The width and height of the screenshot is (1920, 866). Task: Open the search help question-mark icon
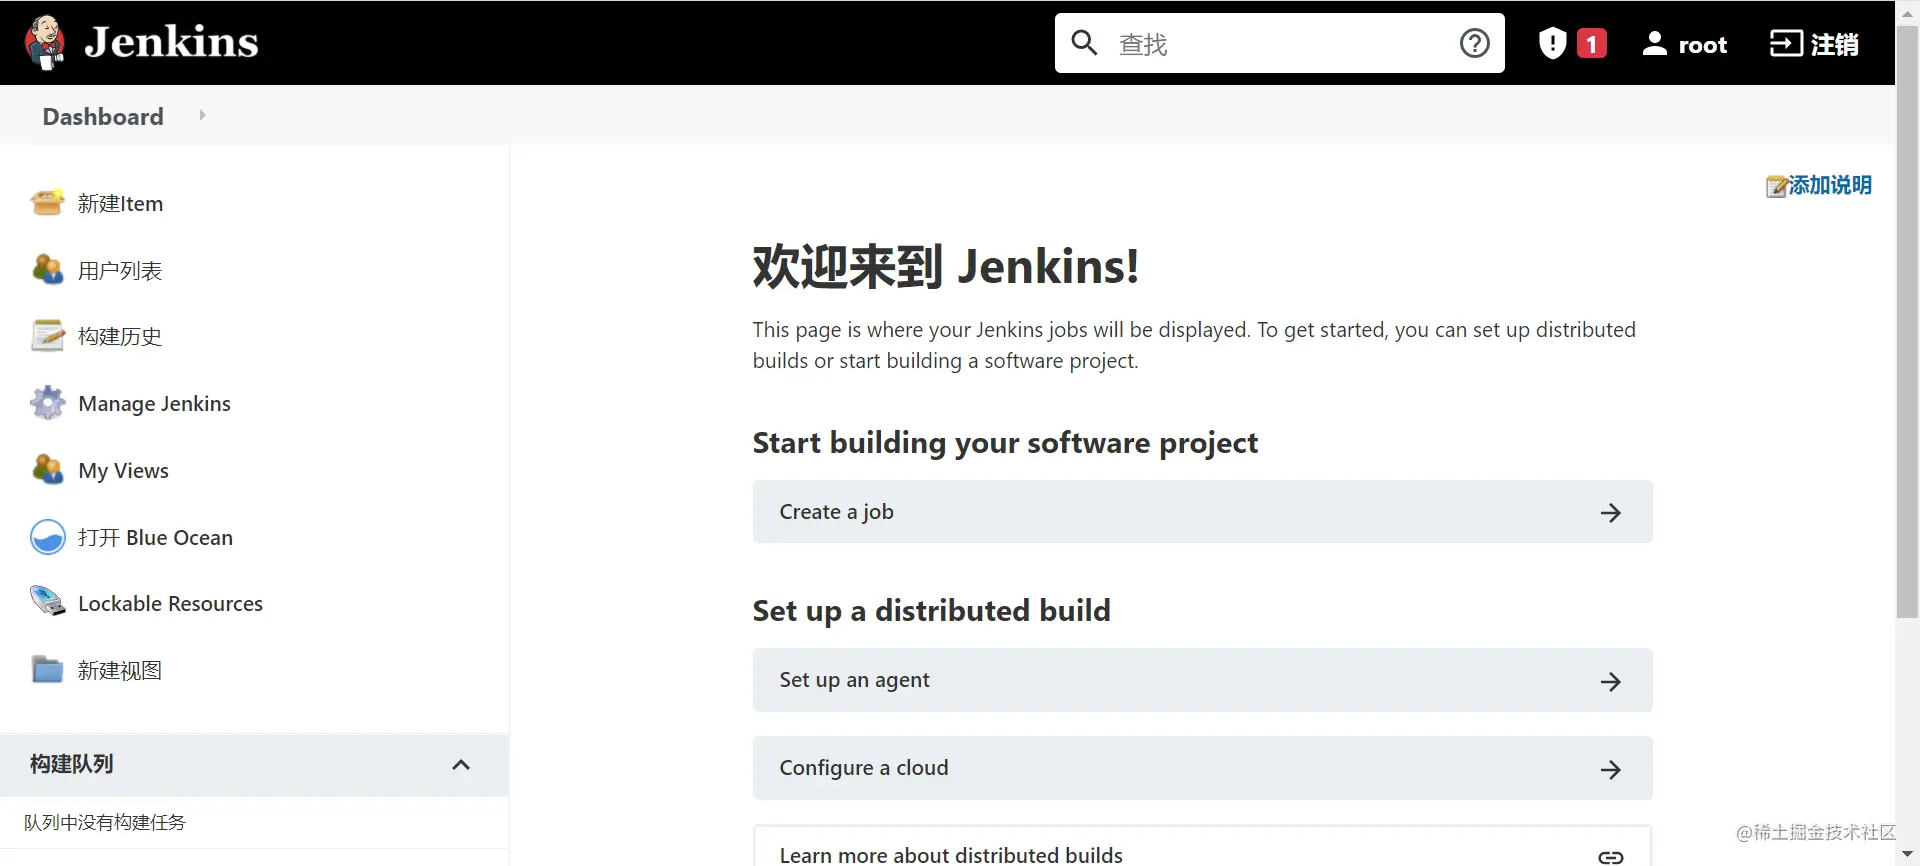click(x=1474, y=43)
